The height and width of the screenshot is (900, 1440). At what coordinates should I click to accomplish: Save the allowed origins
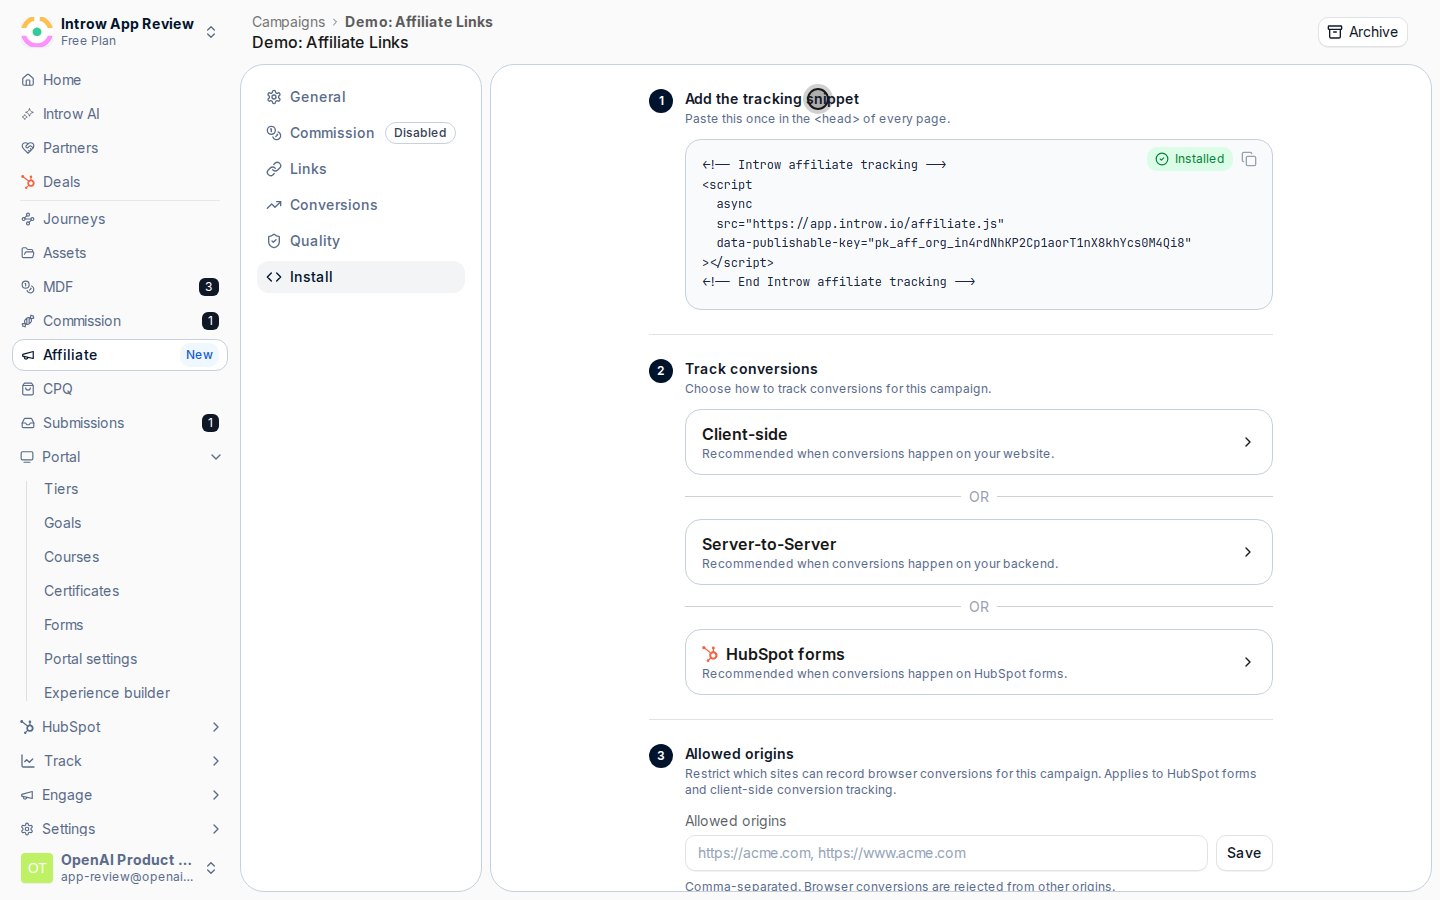(1244, 853)
